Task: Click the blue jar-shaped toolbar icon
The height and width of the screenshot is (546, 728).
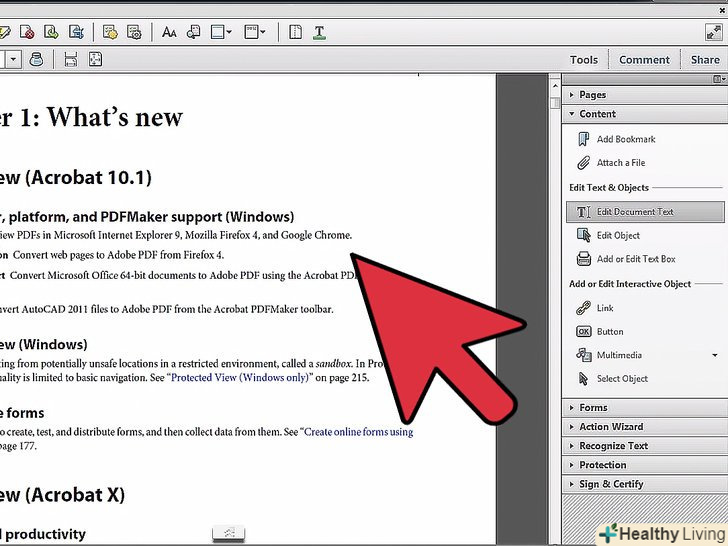Action: pos(36,59)
